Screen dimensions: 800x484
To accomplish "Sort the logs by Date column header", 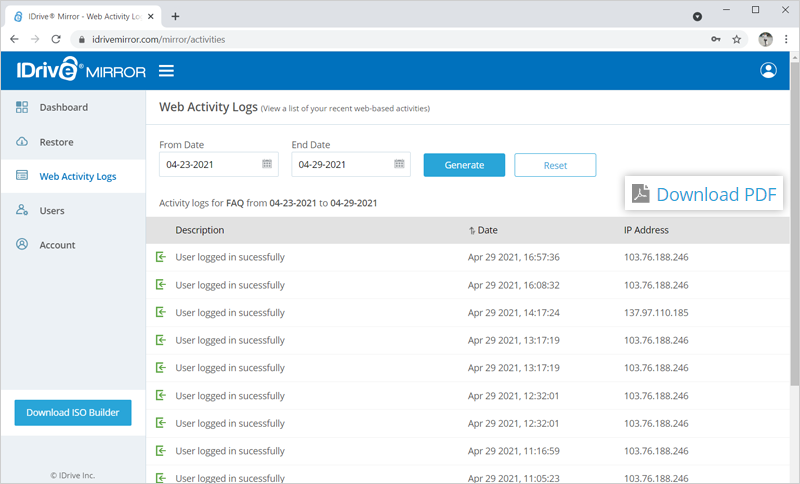I will 487,230.
